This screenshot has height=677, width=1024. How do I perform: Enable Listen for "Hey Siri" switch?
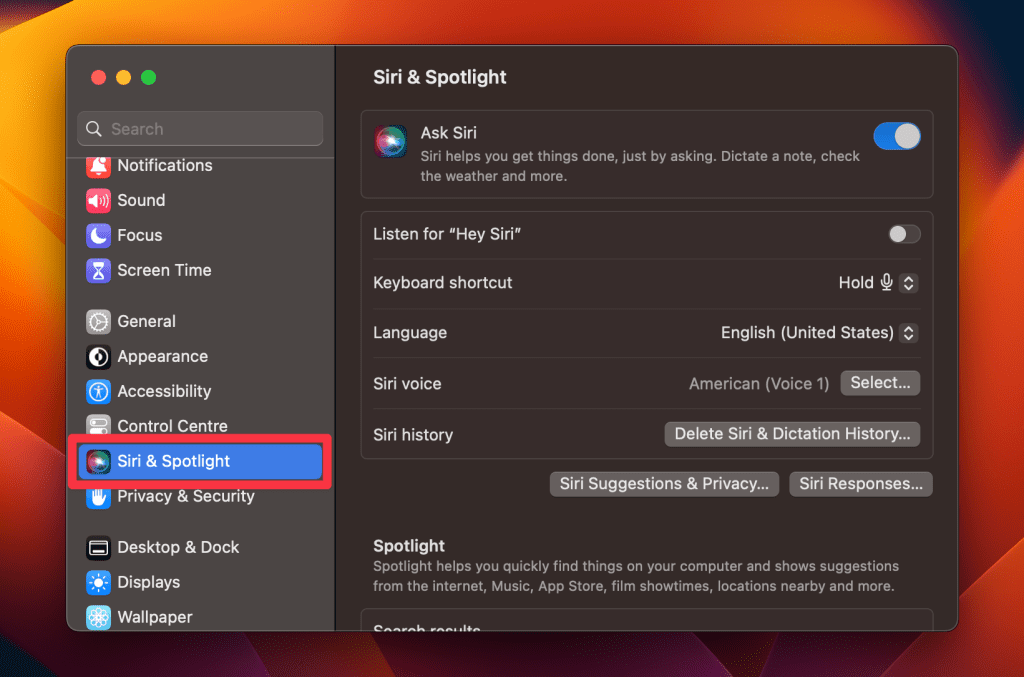point(904,234)
